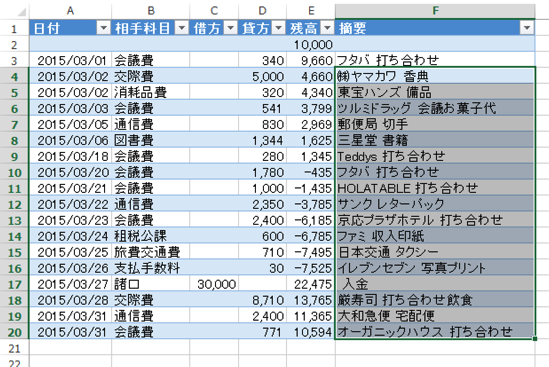Click date cell 2015/03/24
The height and width of the screenshot is (367, 549).
coord(70,236)
